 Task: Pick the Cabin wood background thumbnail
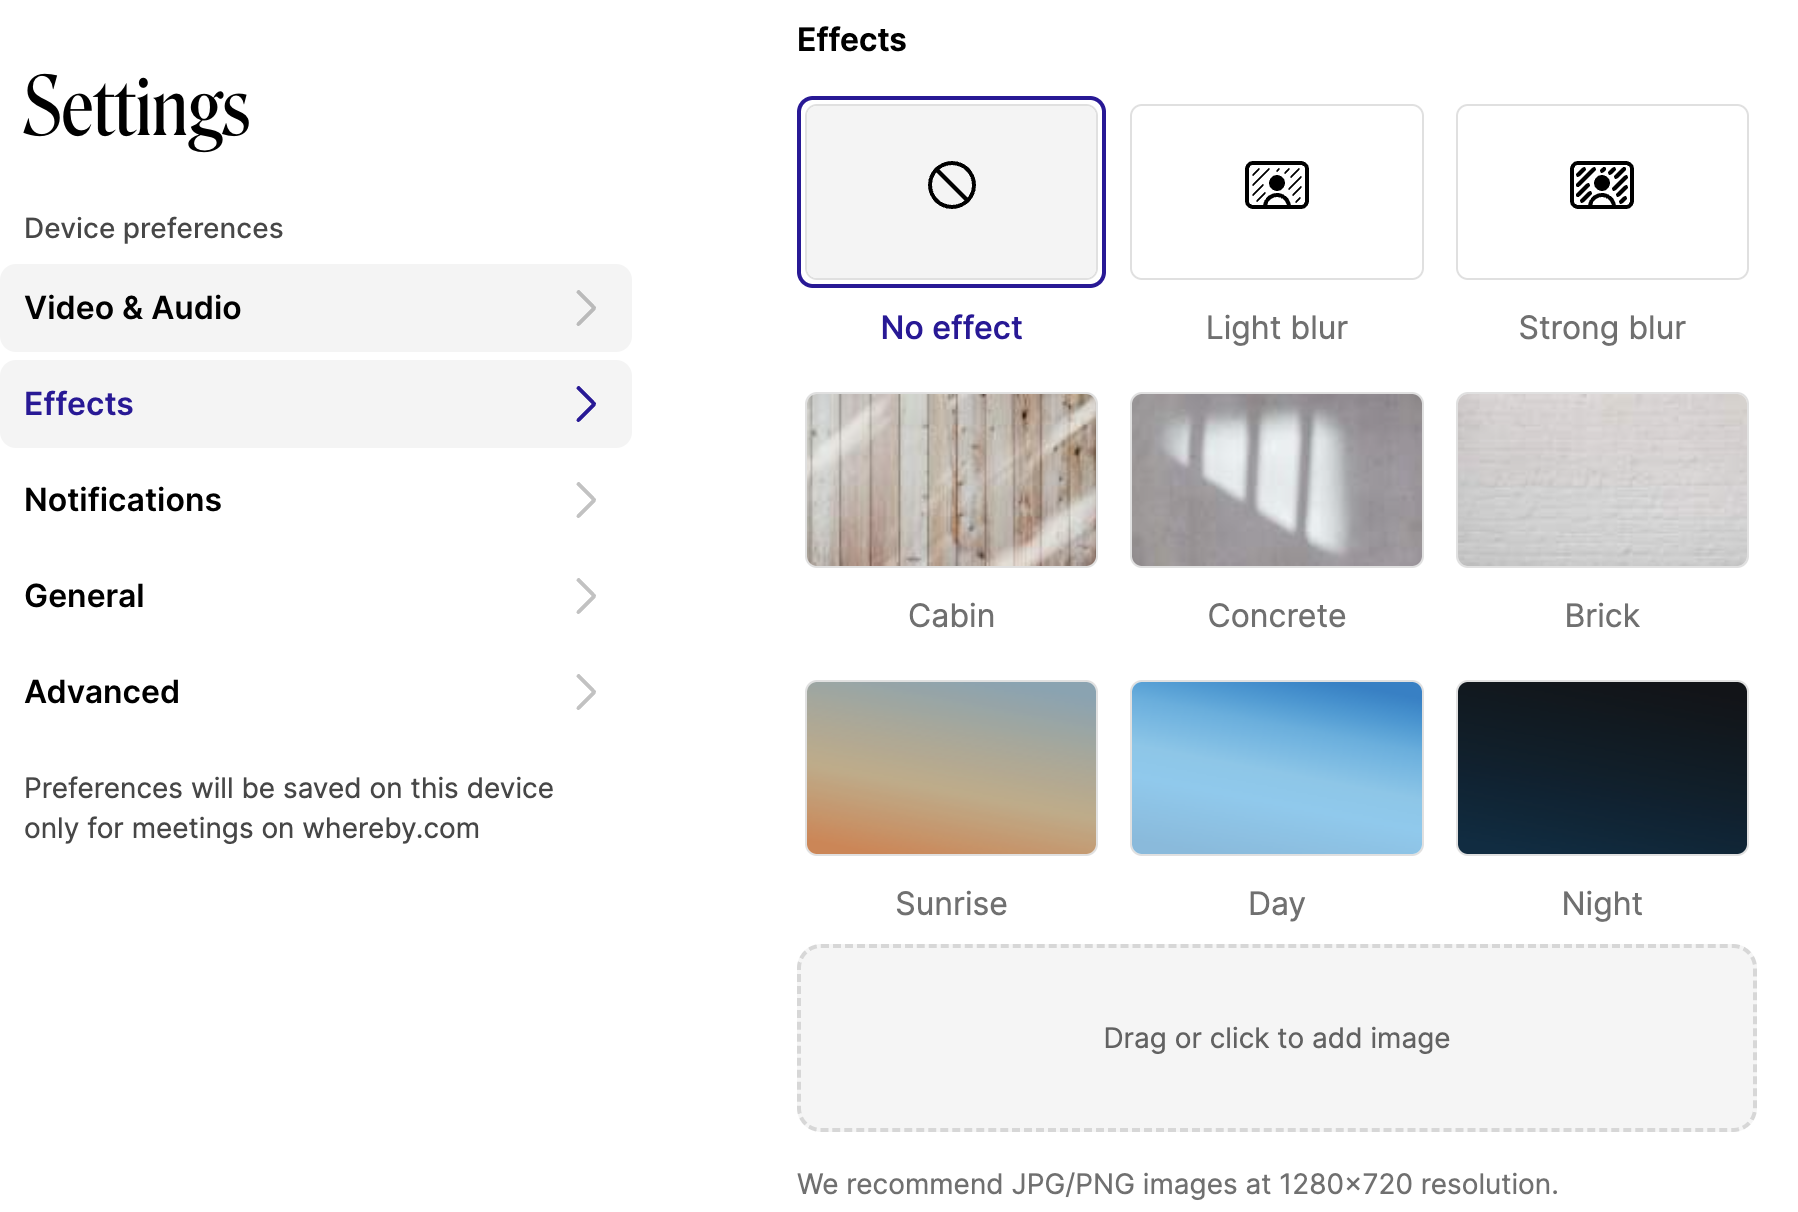point(951,480)
